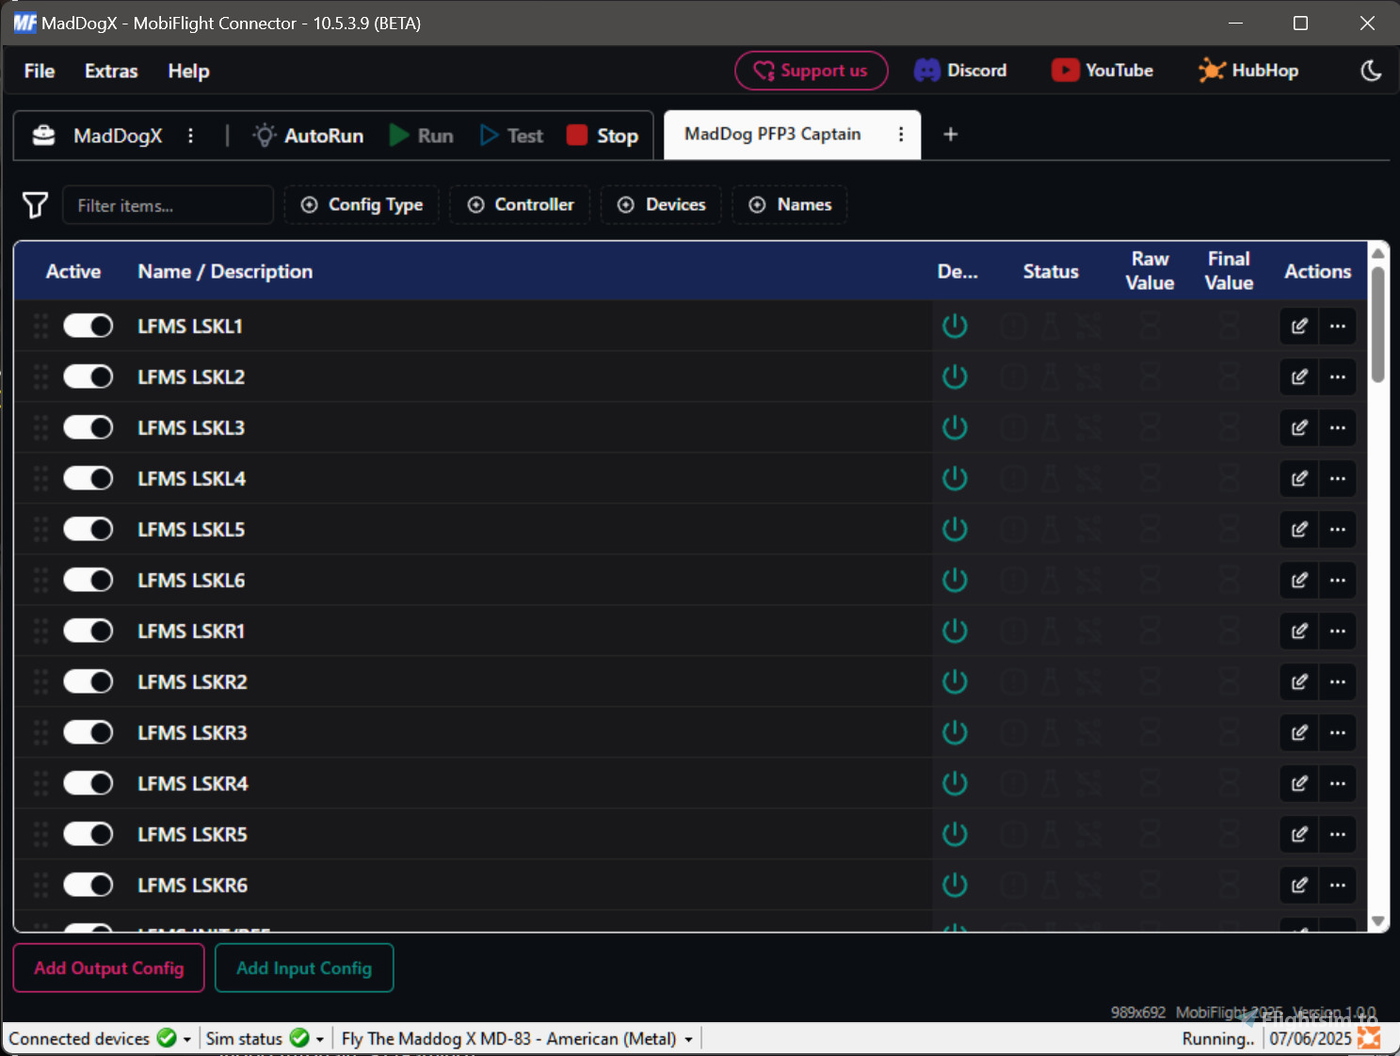Add a new config tab with plus icon
Image resolution: width=1400 pixels, height=1056 pixels.
(950, 134)
